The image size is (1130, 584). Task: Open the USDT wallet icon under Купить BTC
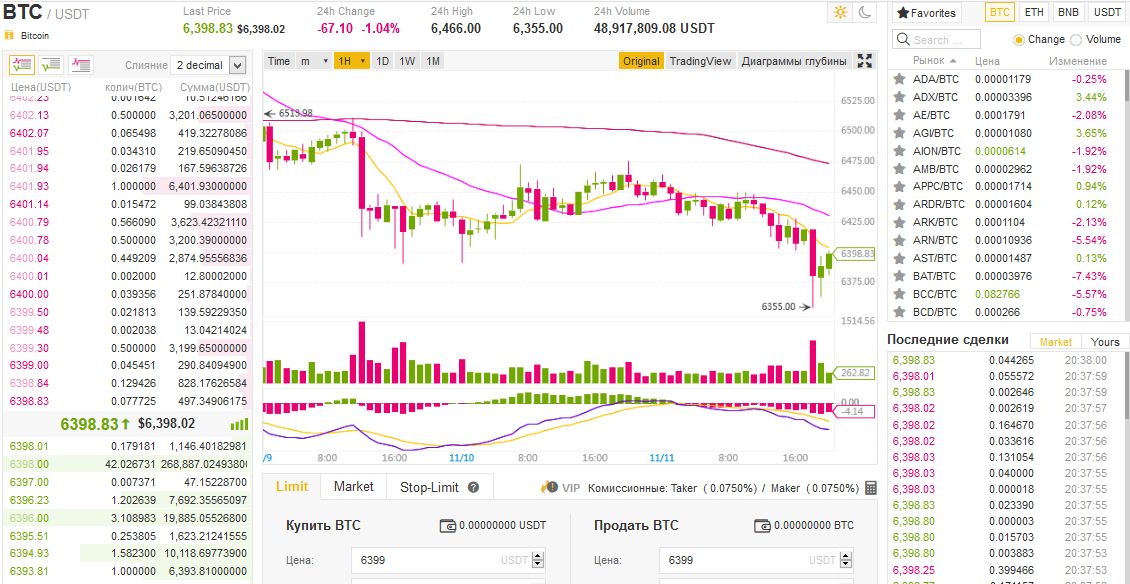click(x=448, y=526)
